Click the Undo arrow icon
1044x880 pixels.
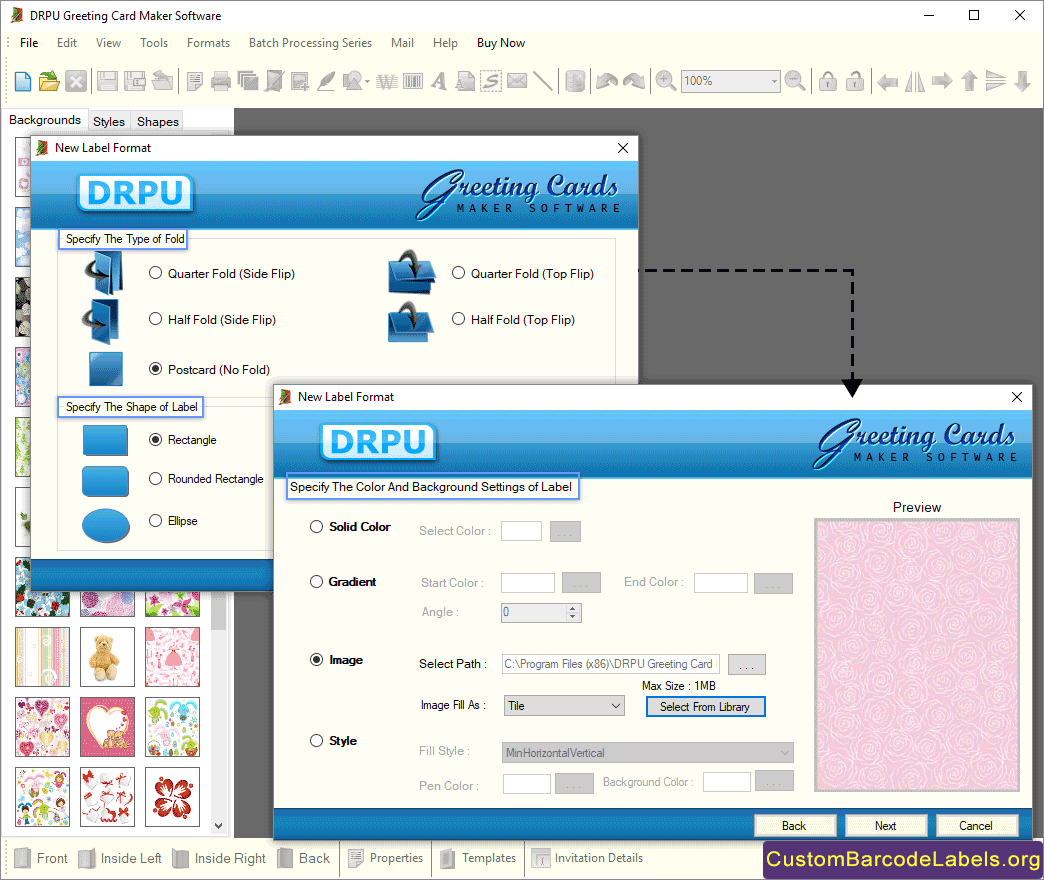click(607, 81)
